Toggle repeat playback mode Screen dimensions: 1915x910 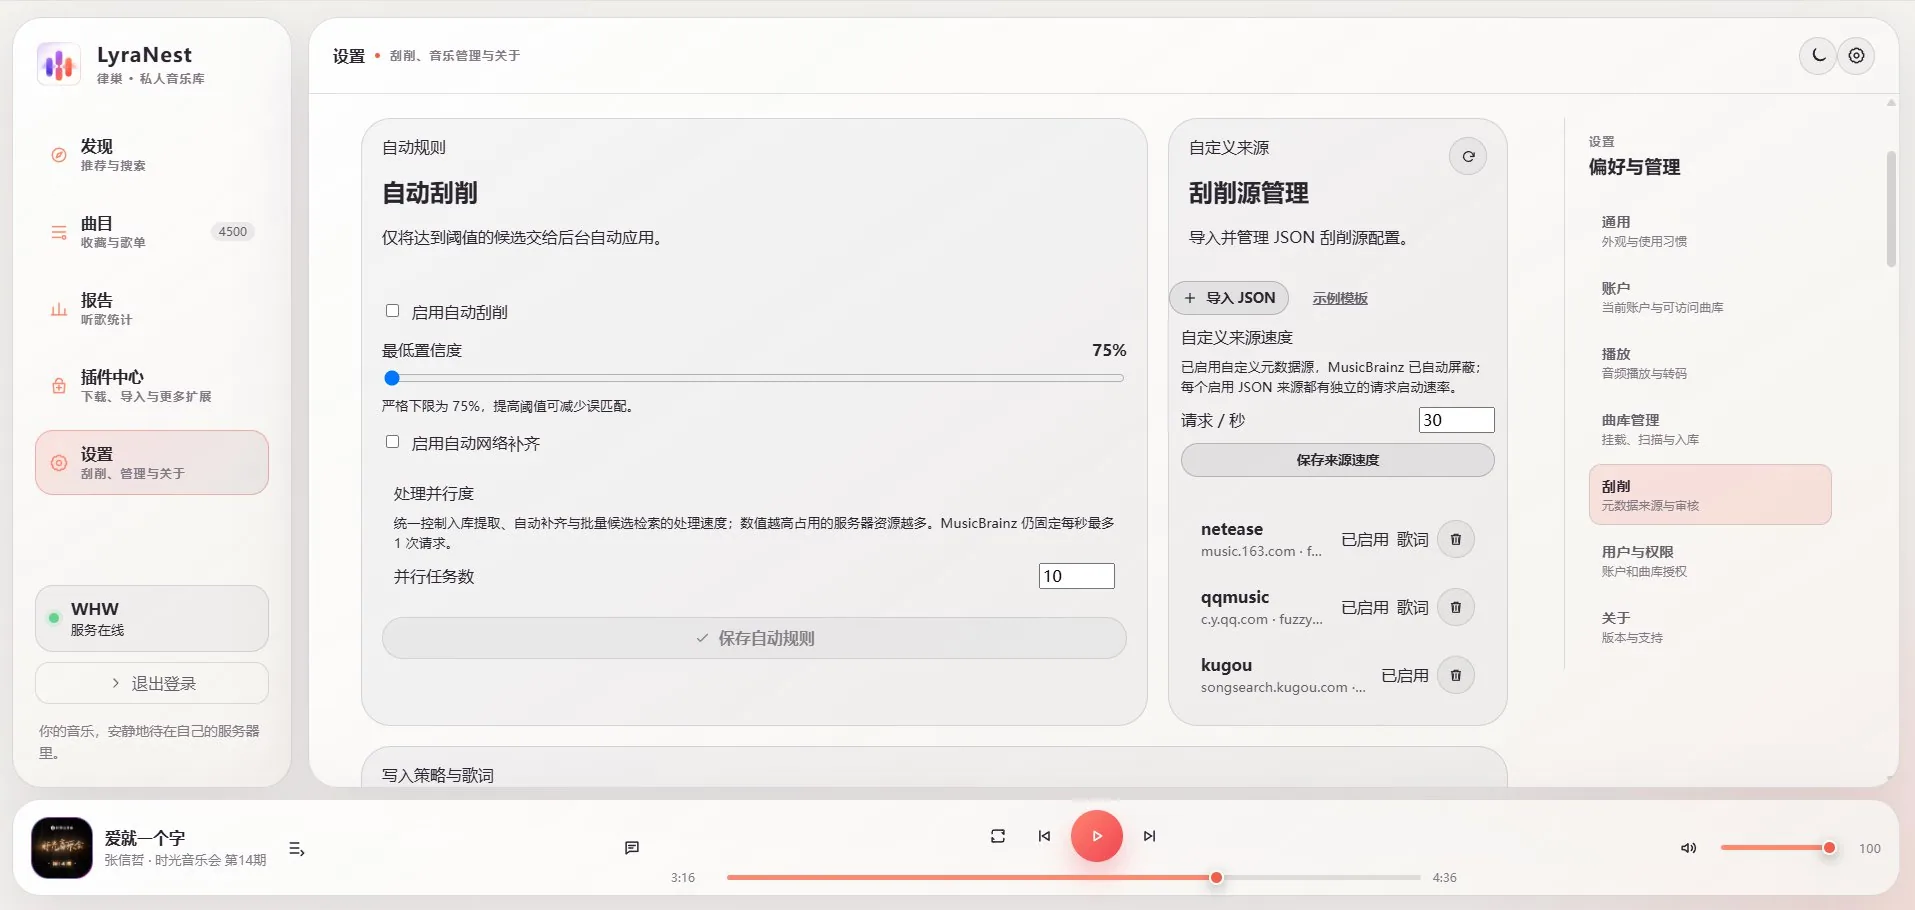click(998, 836)
